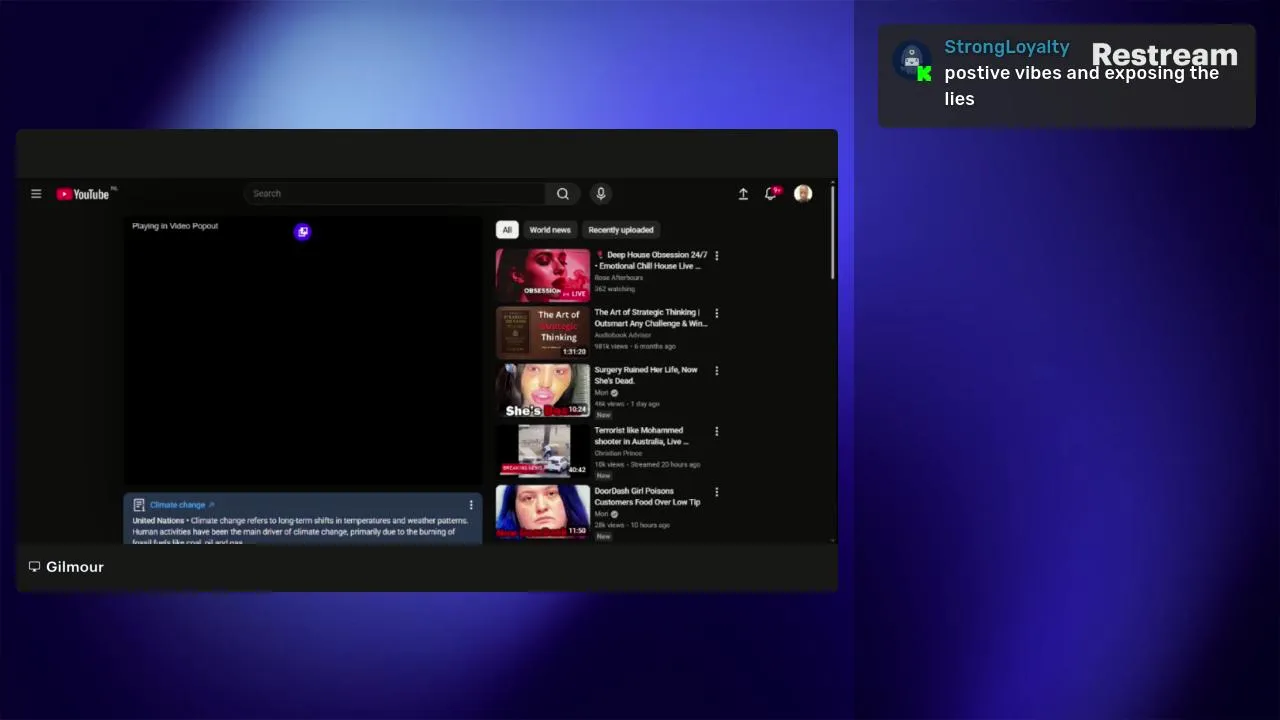Click title The Art of Strategic Thinking
The image size is (1280, 720).
[x=651, y=318]
